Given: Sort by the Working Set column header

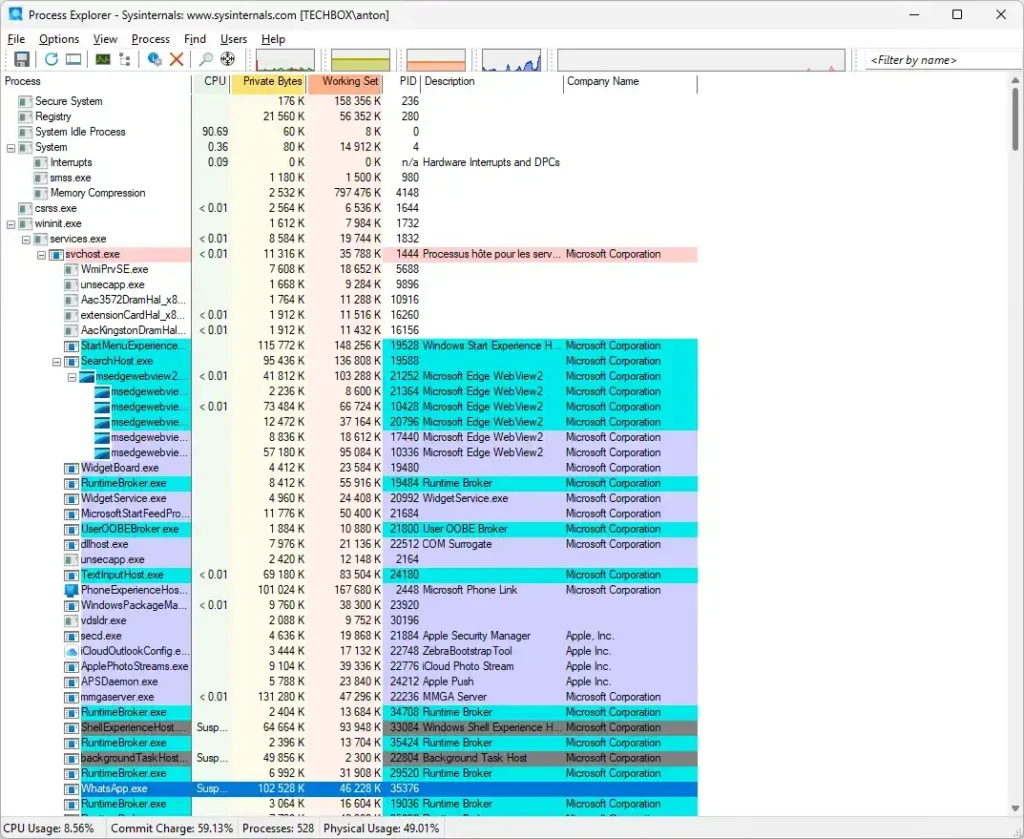Looking at the screenshot, I should point(345,82).
